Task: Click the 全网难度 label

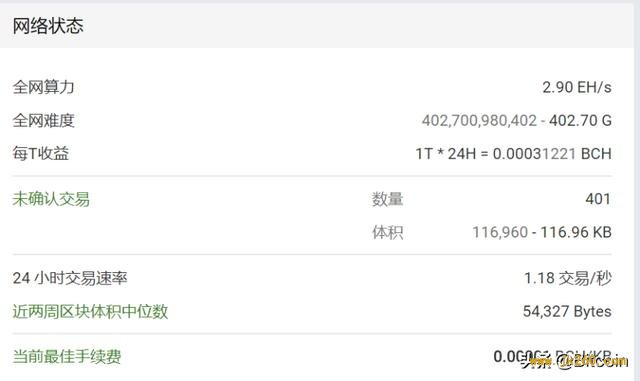Action: (43, 120)
